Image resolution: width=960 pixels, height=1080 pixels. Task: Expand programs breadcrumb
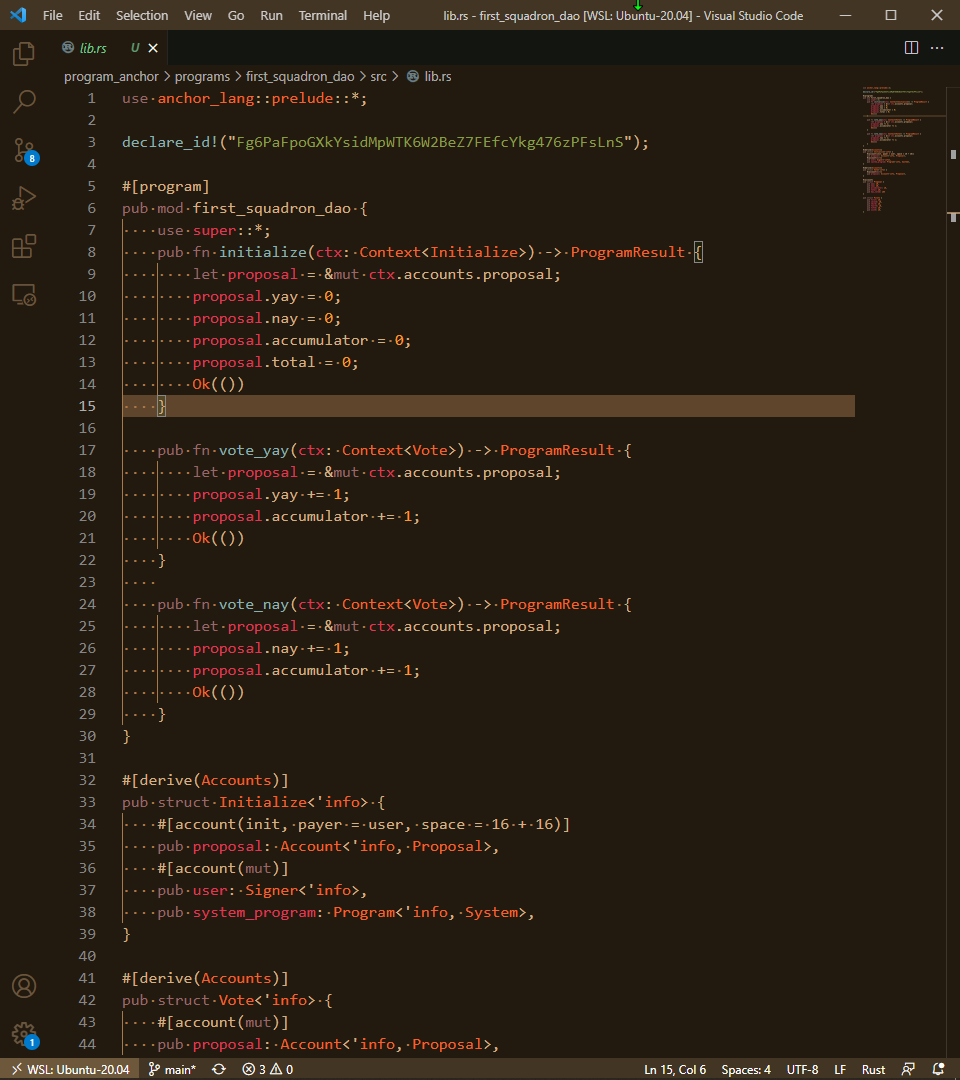(202, 76)
